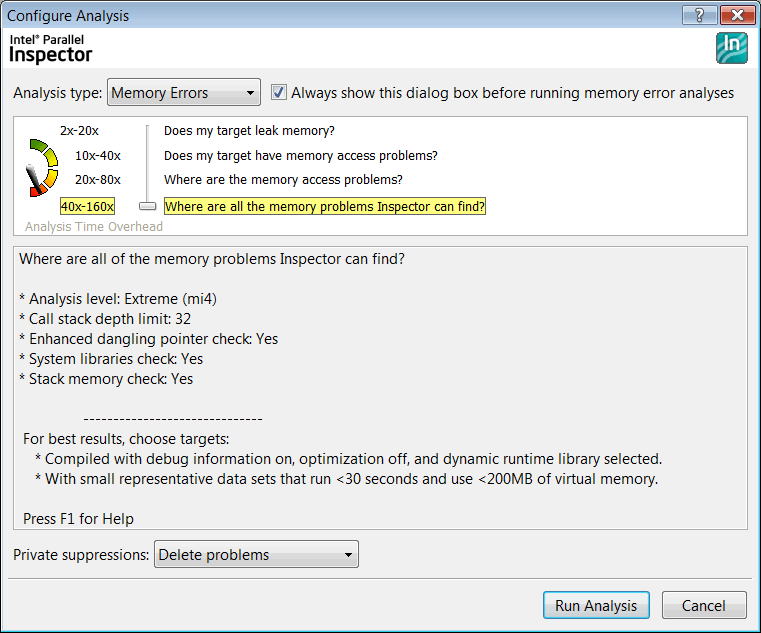Open the Analysis type dropdown
Viewport: 761px width, 633px height.
[x=183, y=93]
